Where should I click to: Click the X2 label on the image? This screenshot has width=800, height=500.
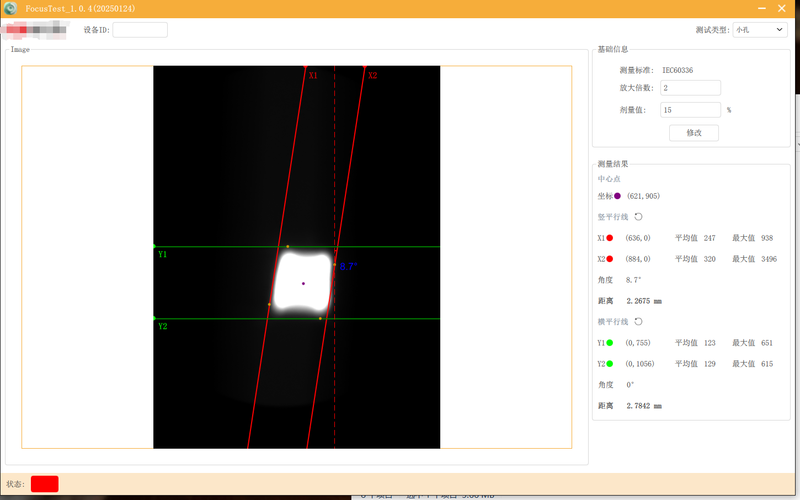pyautogui.click(x=372, y=76)
